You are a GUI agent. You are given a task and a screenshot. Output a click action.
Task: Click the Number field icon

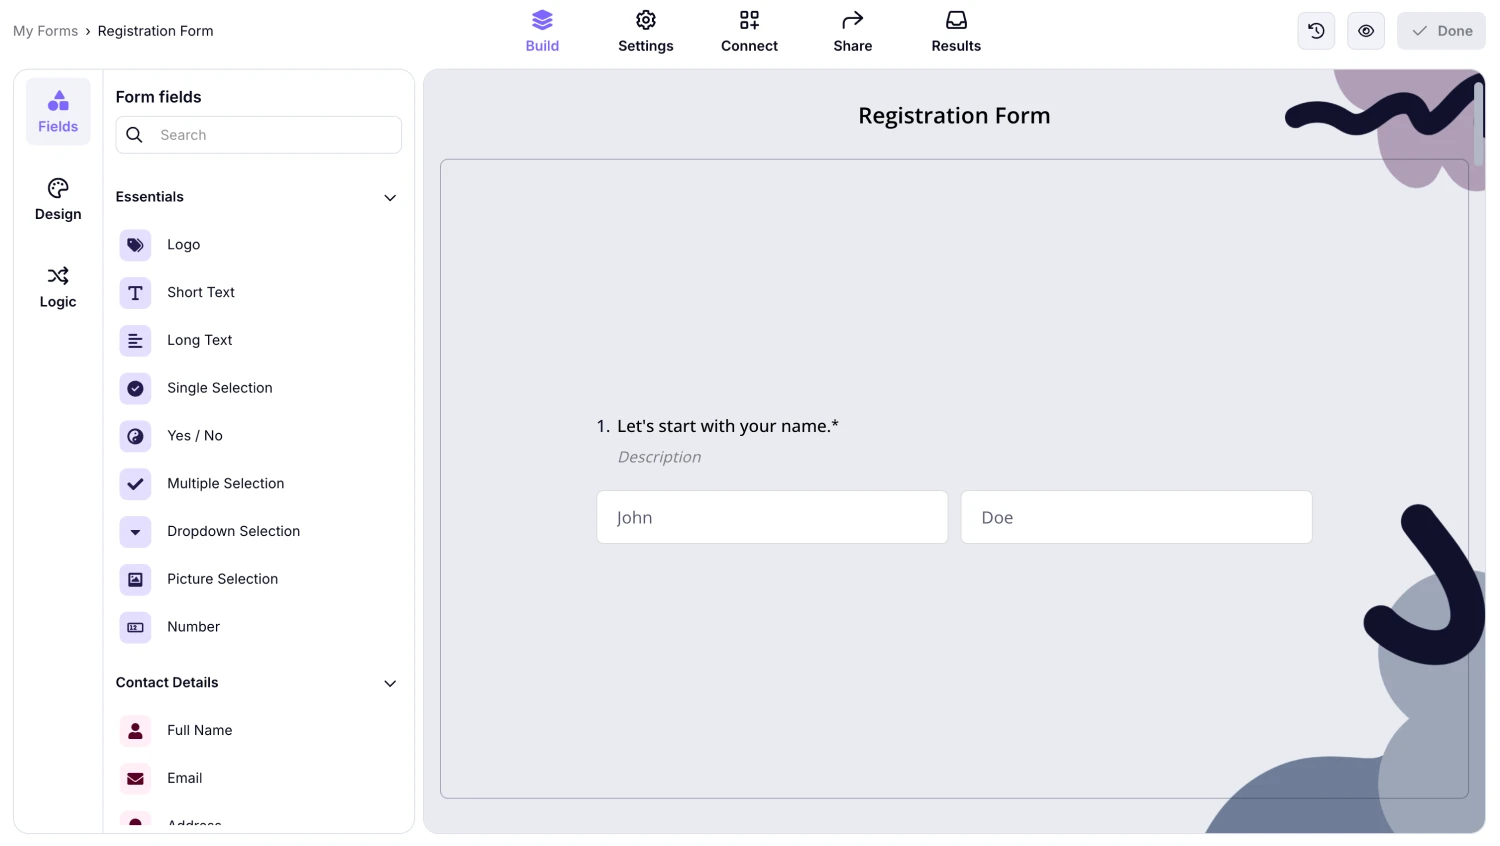click(135, 627)
